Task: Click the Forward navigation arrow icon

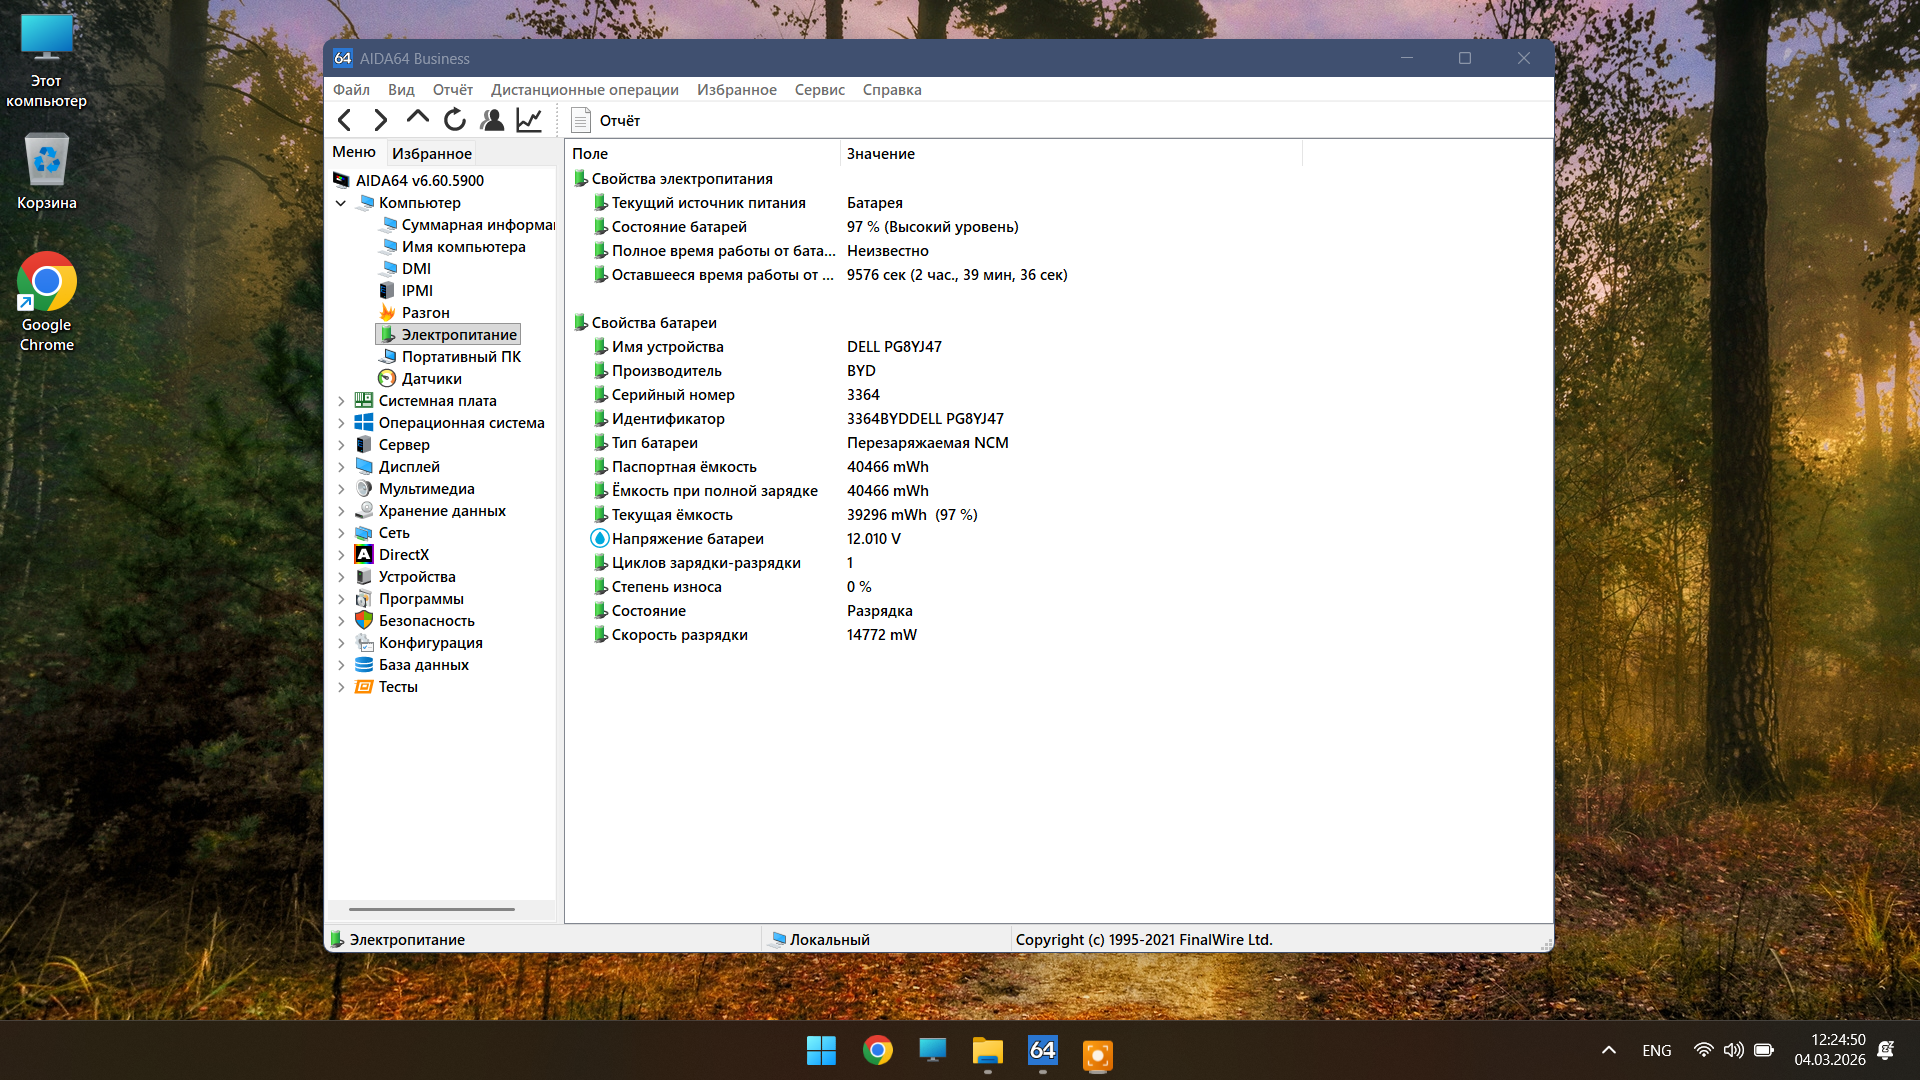Action: 381,121
